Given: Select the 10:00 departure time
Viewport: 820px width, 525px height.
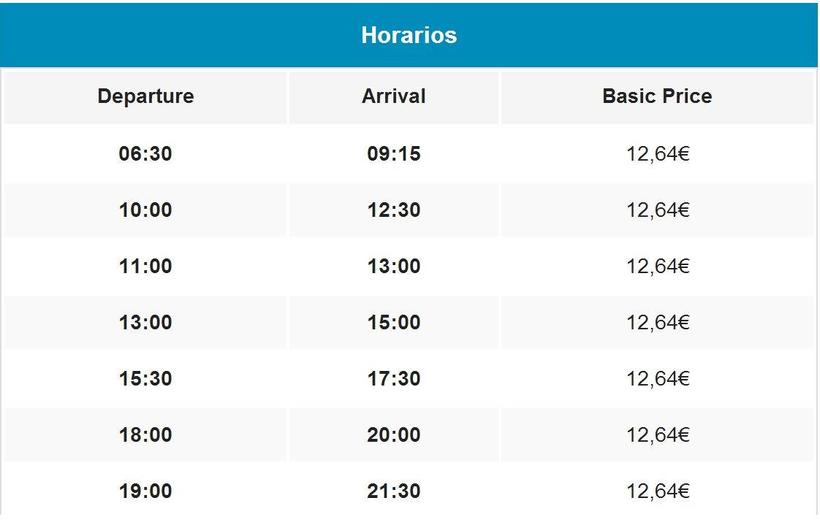Looking at the screenshot, I should [x=145, y=210].
